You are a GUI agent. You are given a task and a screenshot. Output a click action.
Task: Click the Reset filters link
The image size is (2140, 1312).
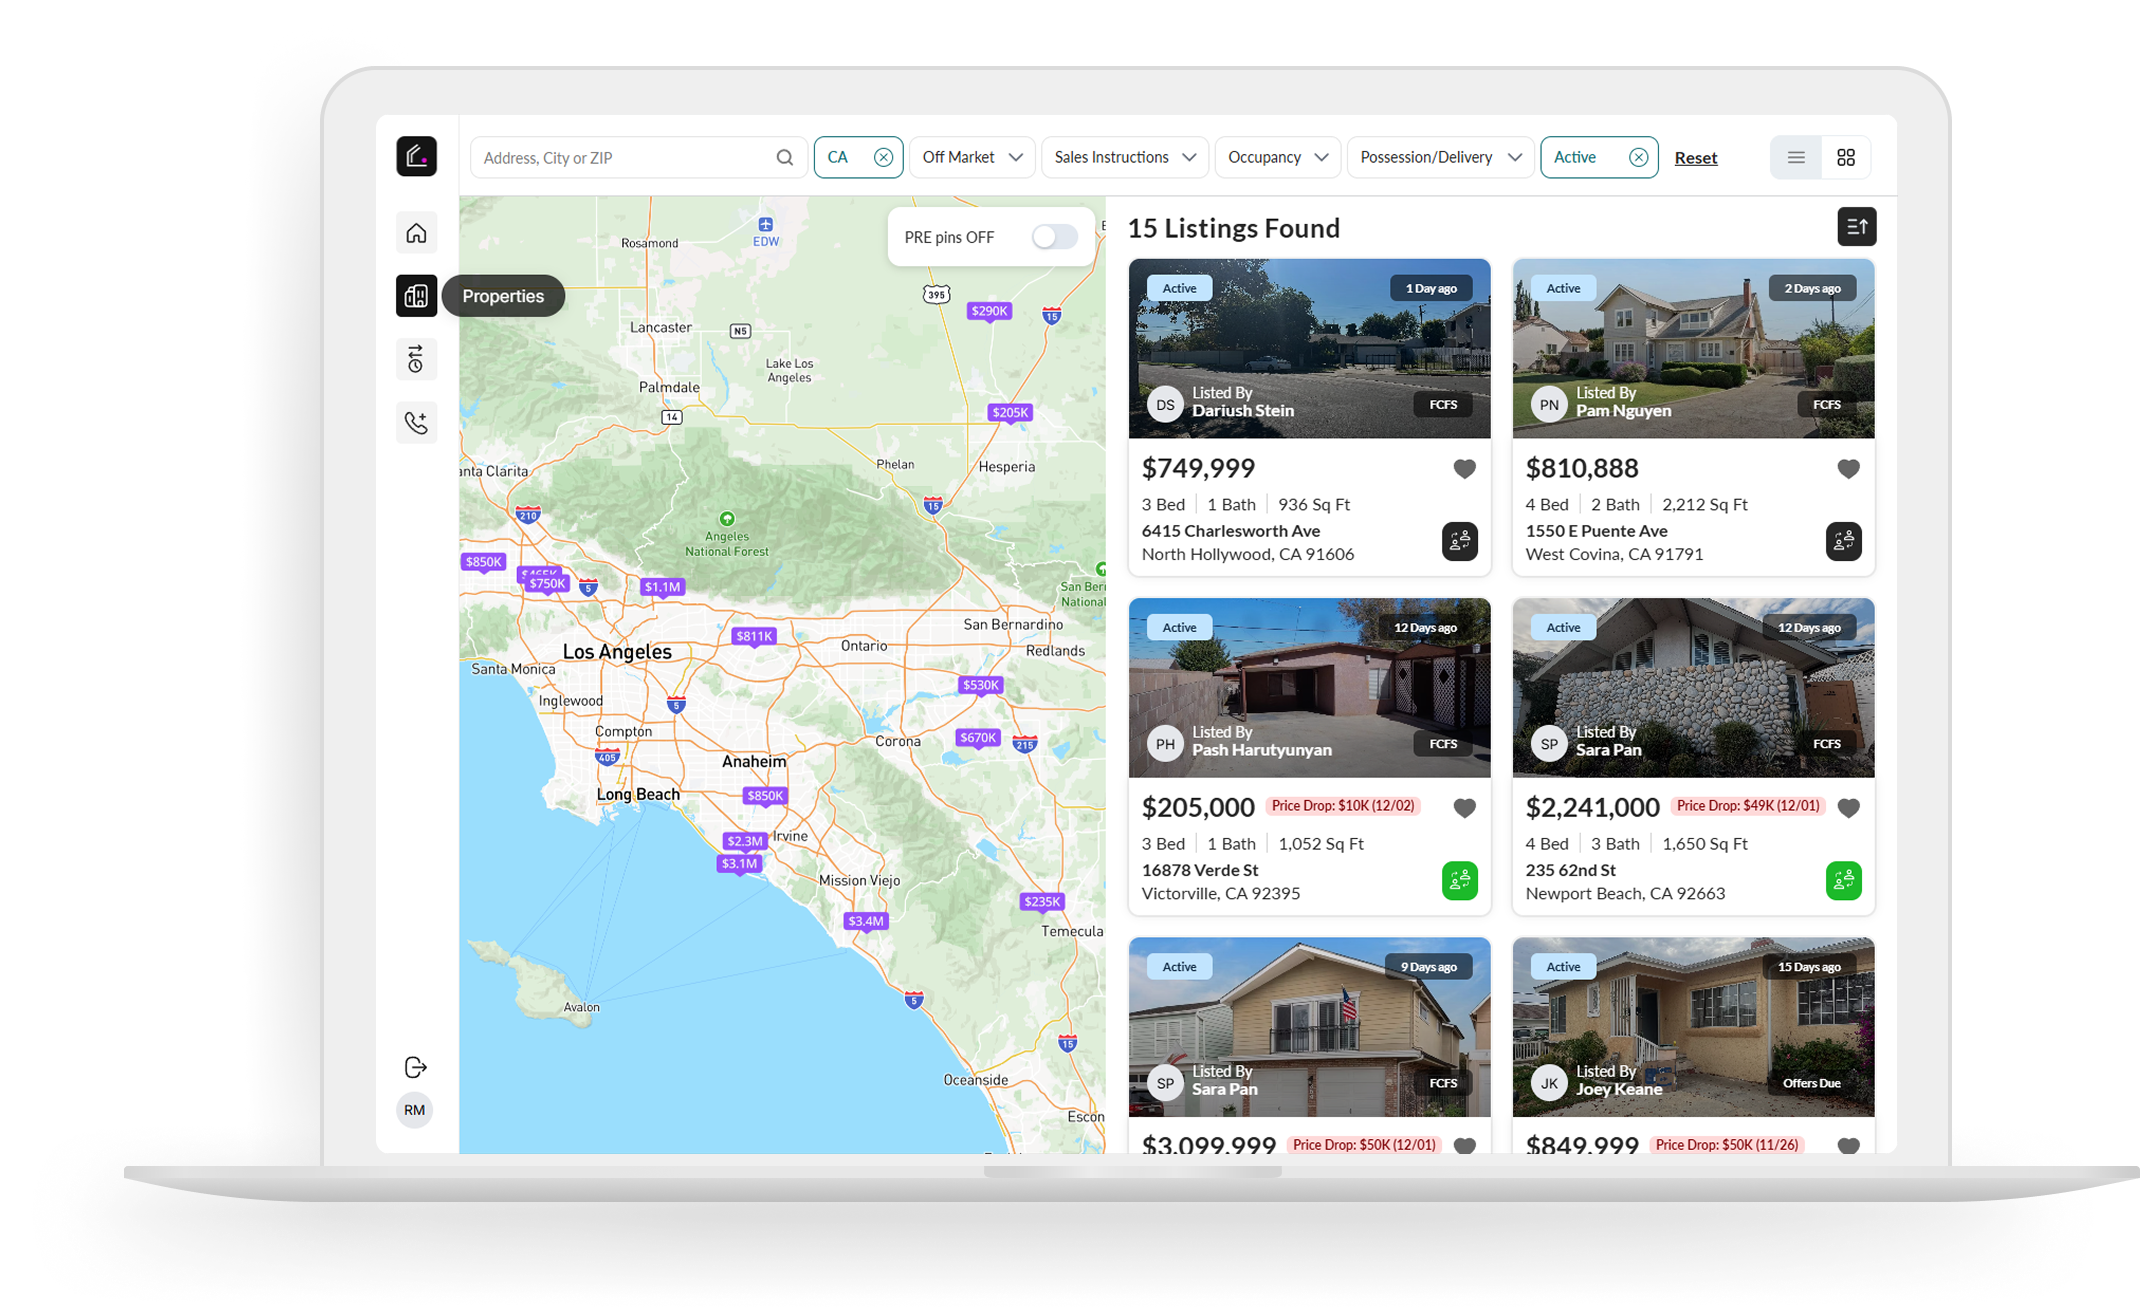(x=1696, y=158)
